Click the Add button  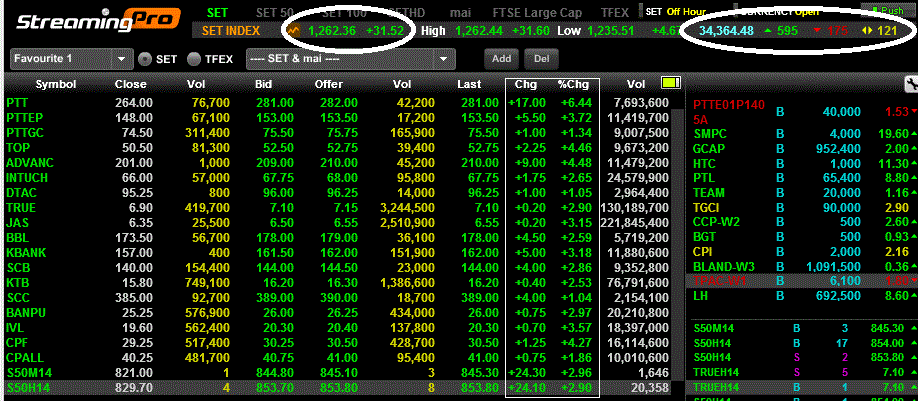click(501, 59)
